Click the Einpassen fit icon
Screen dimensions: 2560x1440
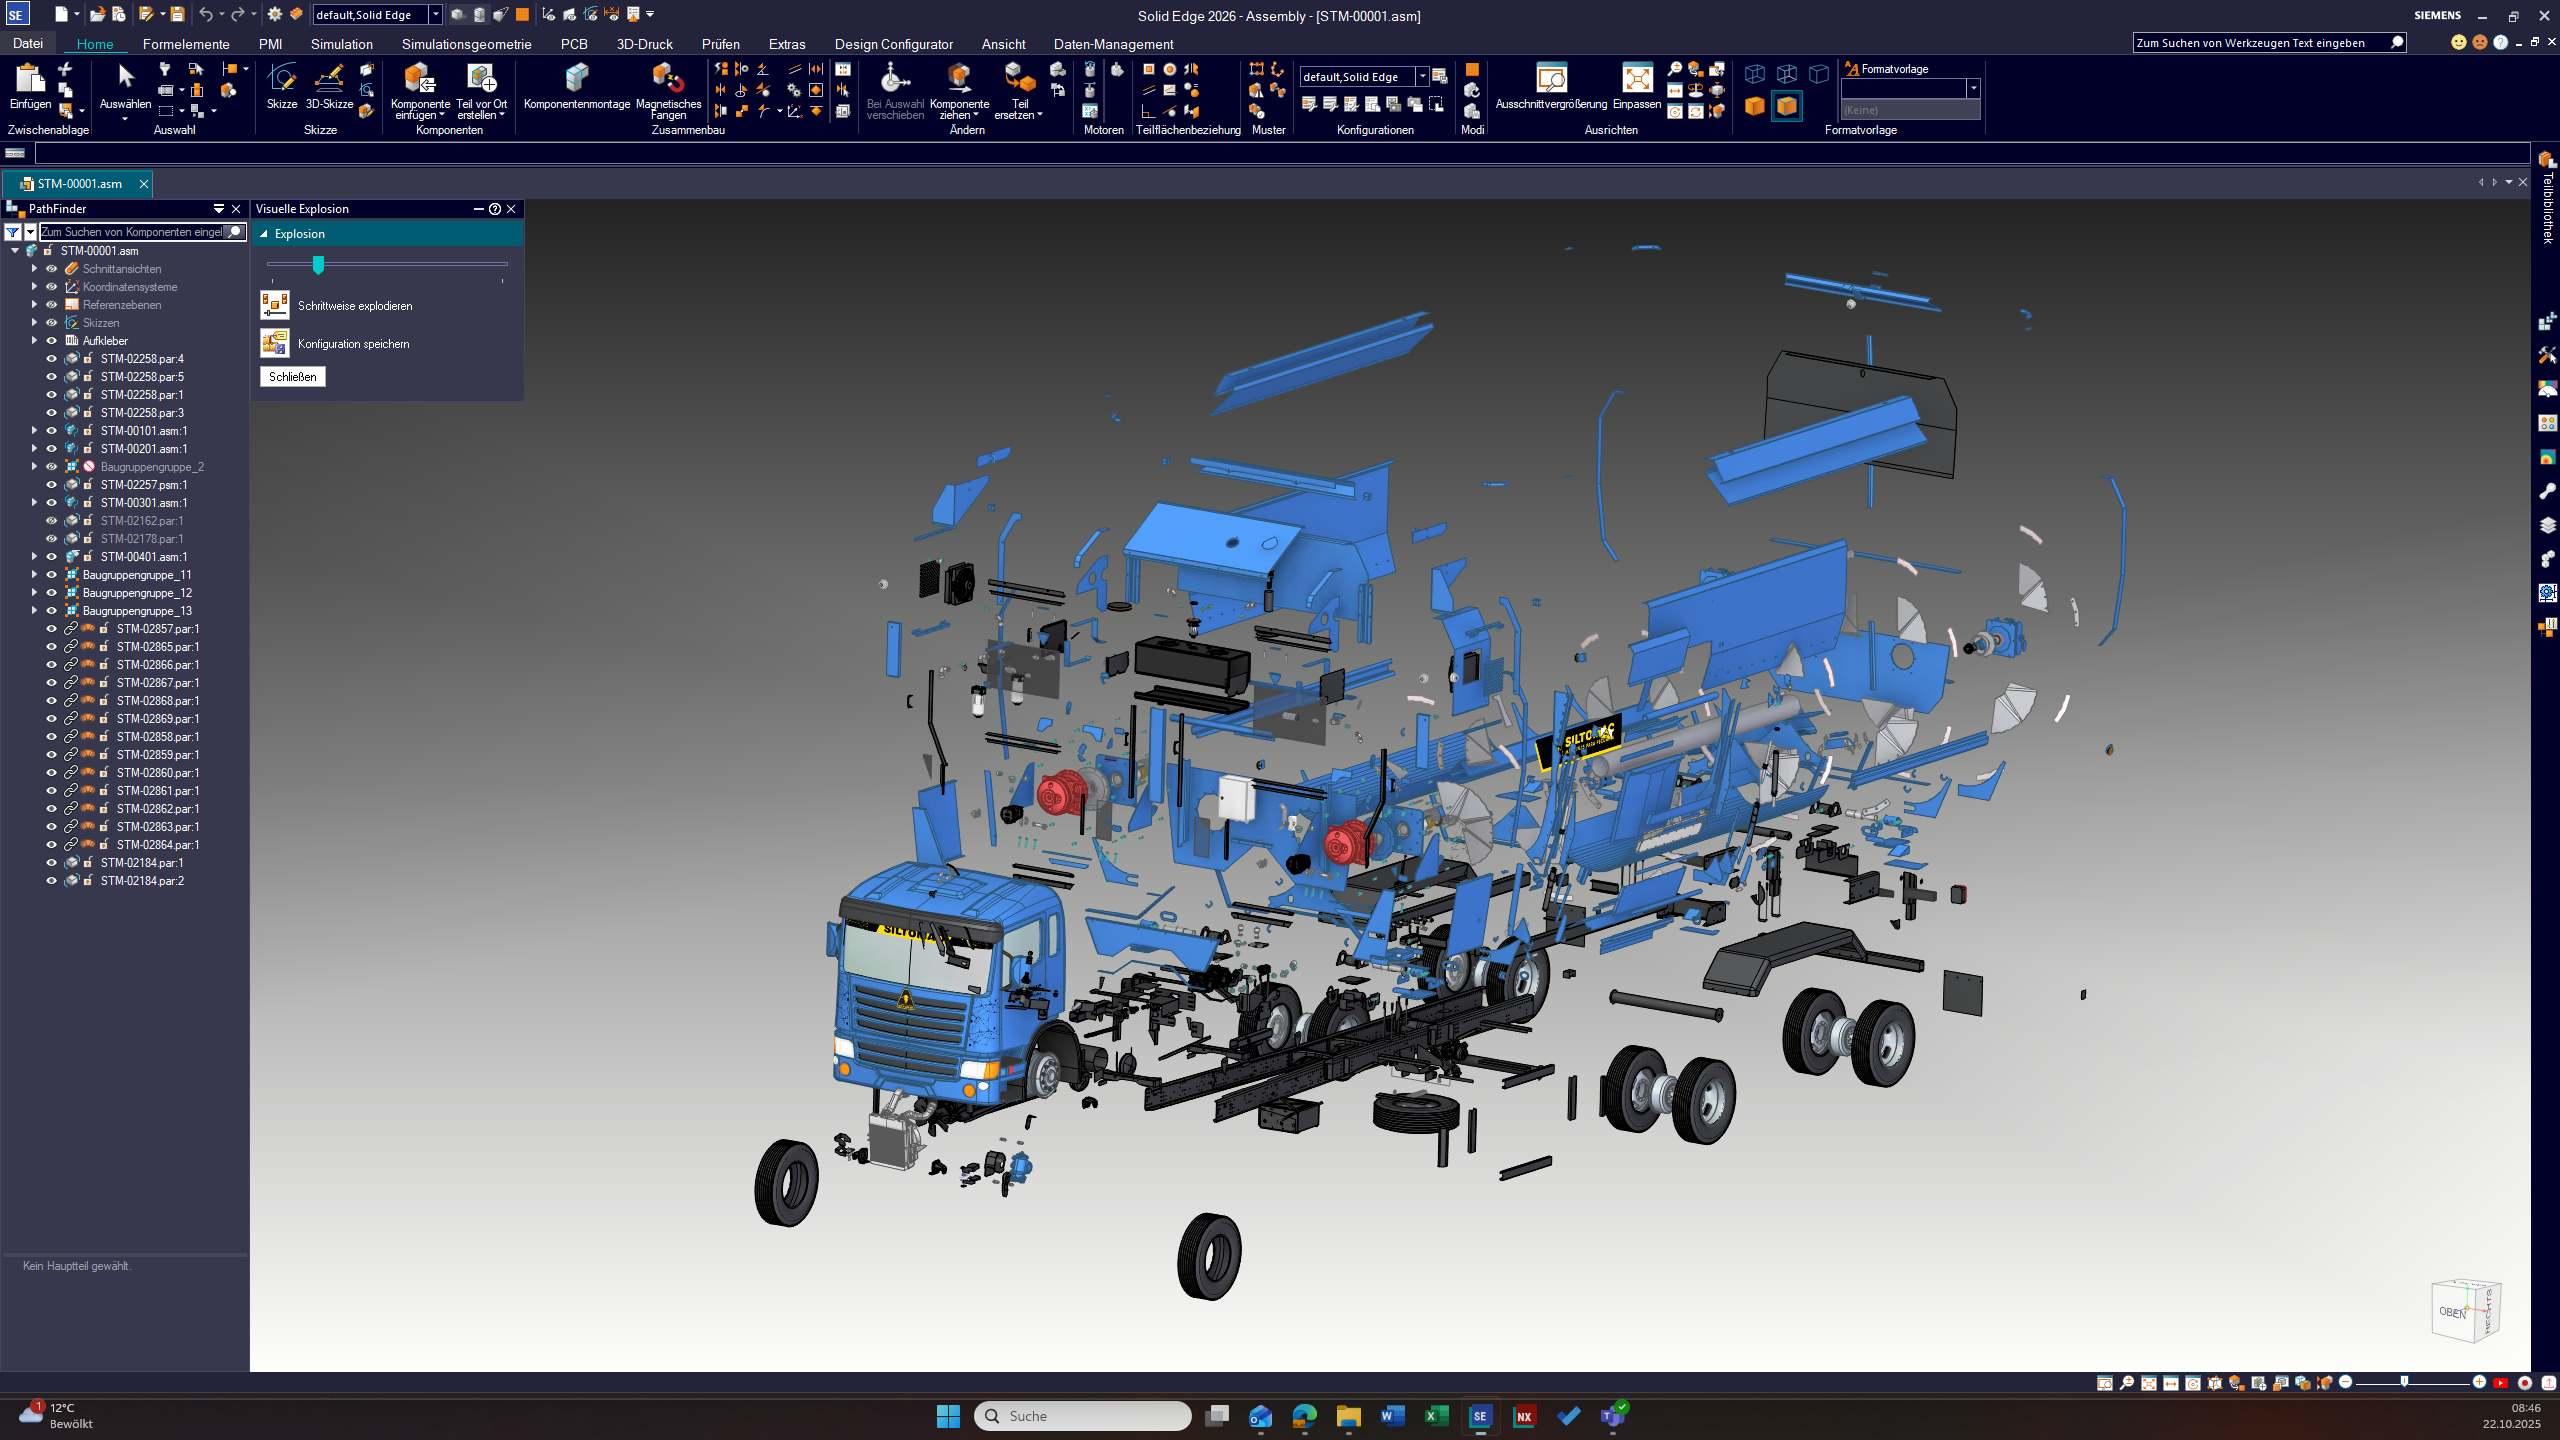pos(1636,79)
